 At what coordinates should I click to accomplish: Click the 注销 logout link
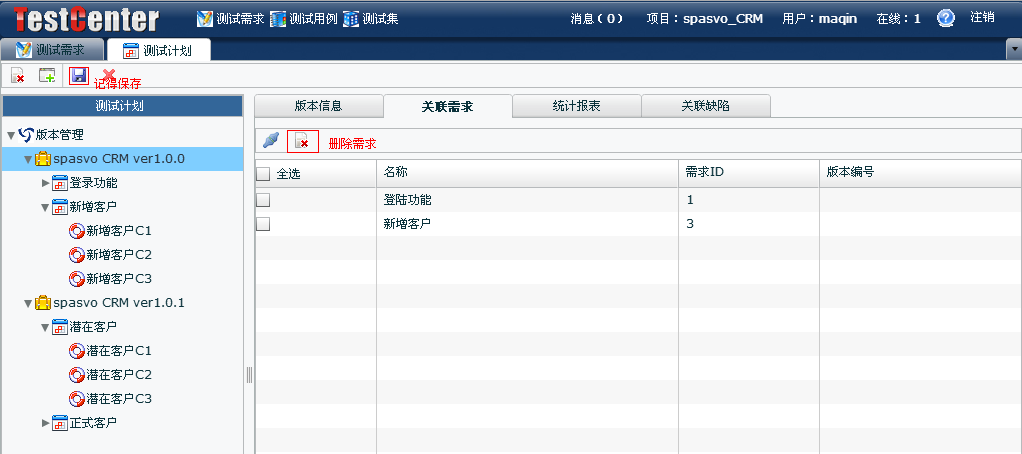pos(982,18)
